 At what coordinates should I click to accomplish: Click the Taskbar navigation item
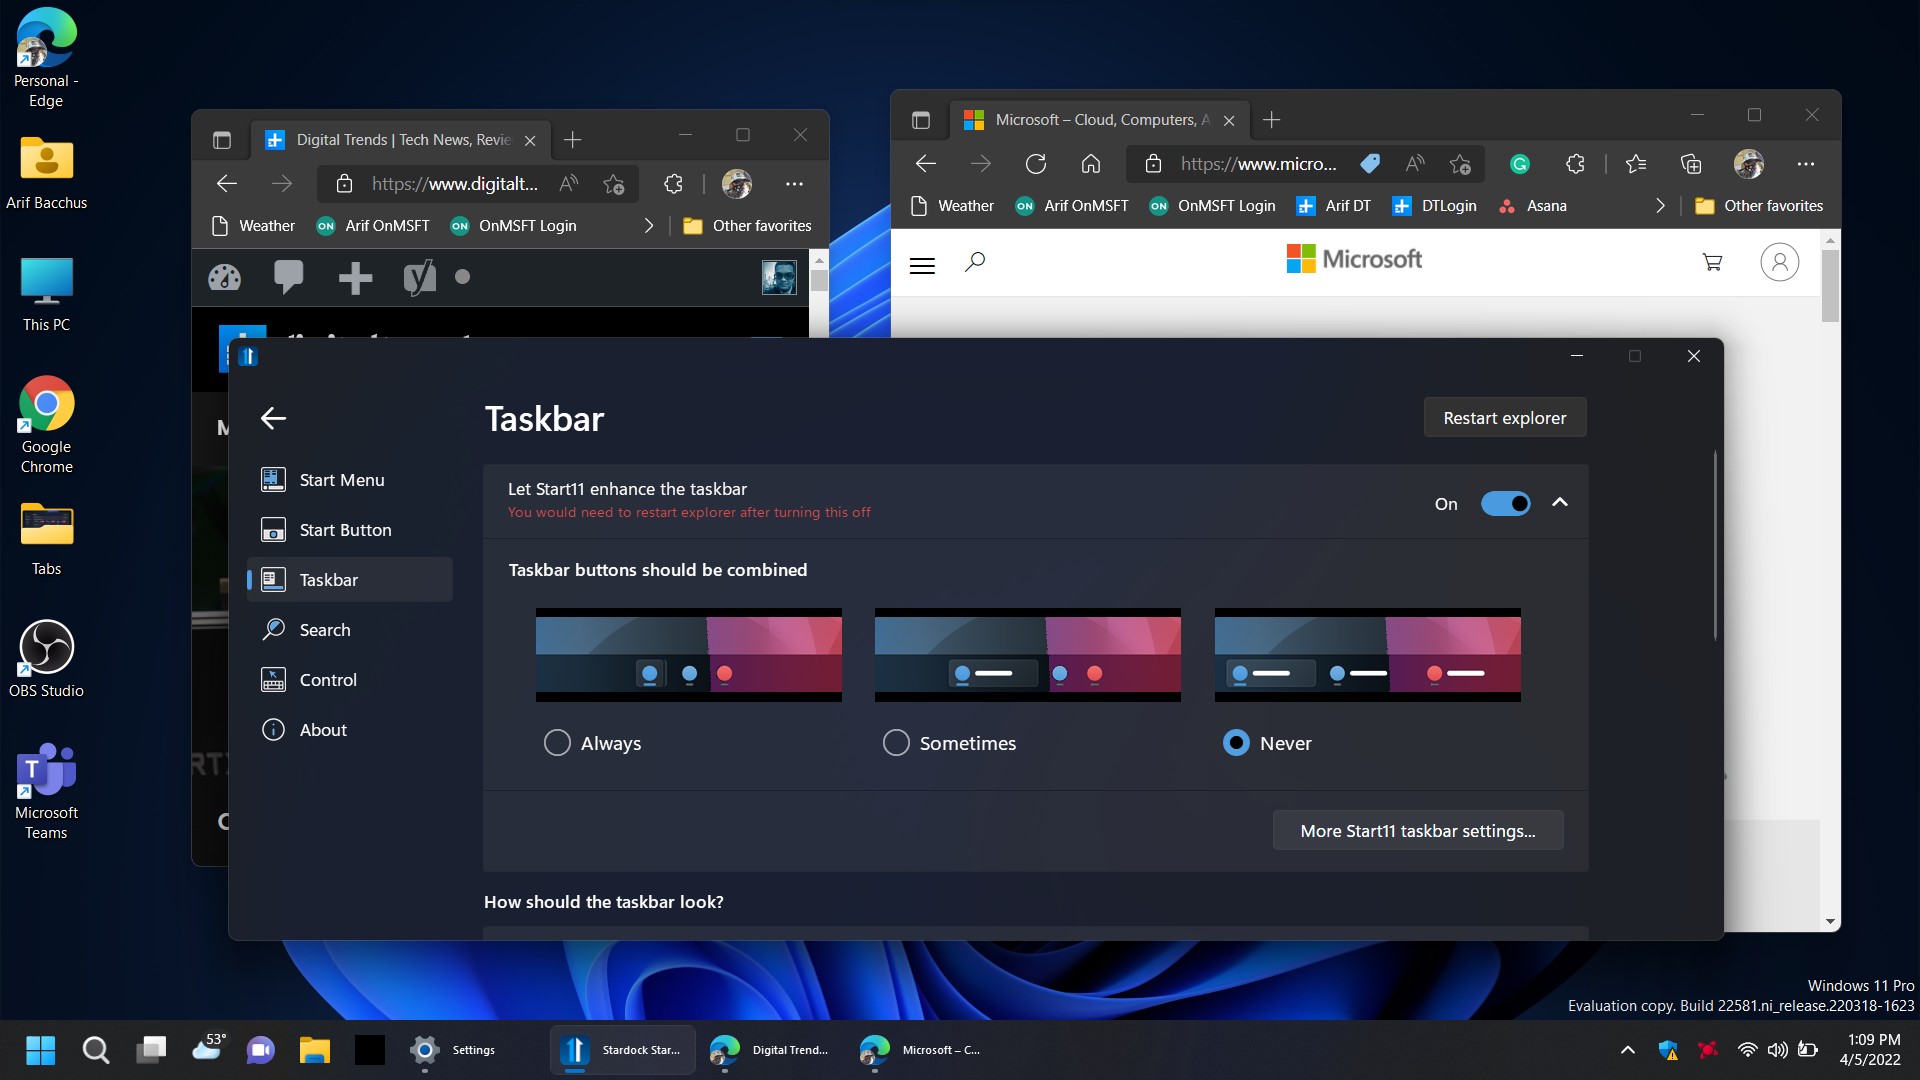click(x=327, y=578)
